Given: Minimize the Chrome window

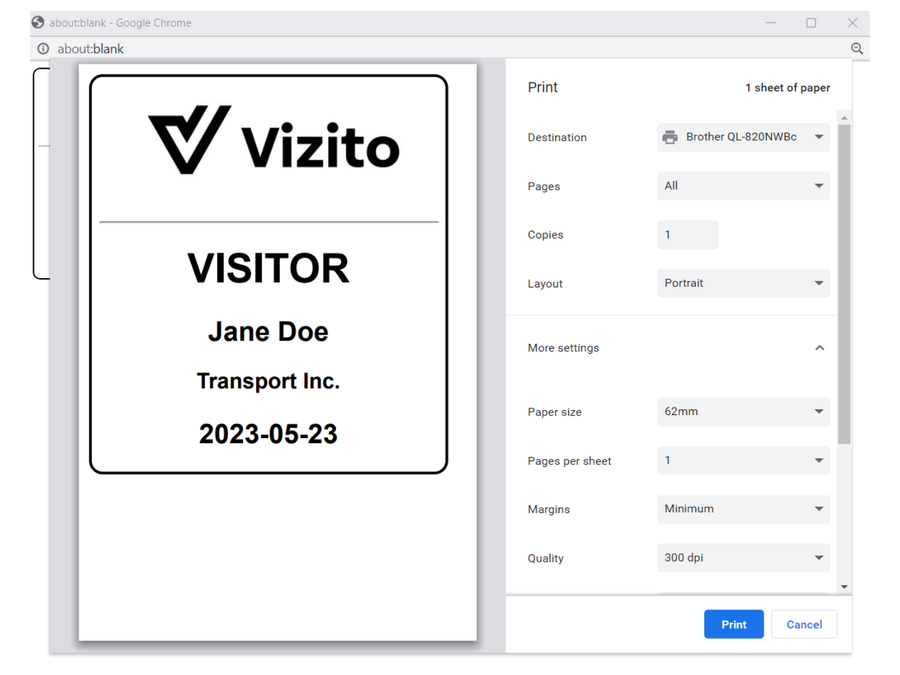Looking at the screenshot, I should pos(771,22).
